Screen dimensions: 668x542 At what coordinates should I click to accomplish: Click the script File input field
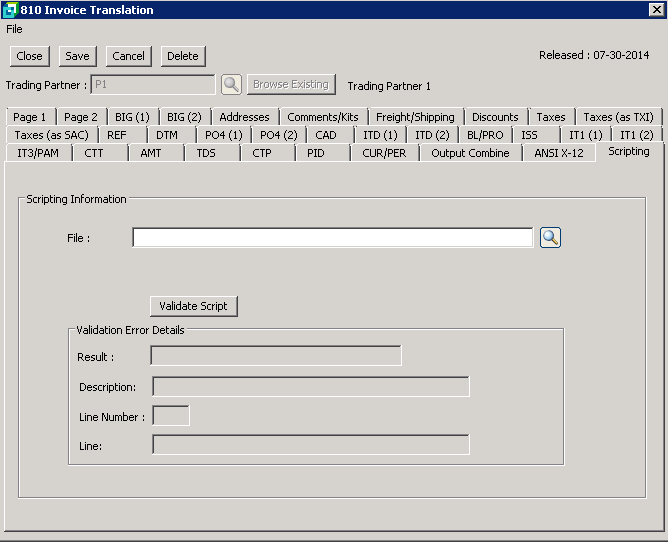point(332,237)
